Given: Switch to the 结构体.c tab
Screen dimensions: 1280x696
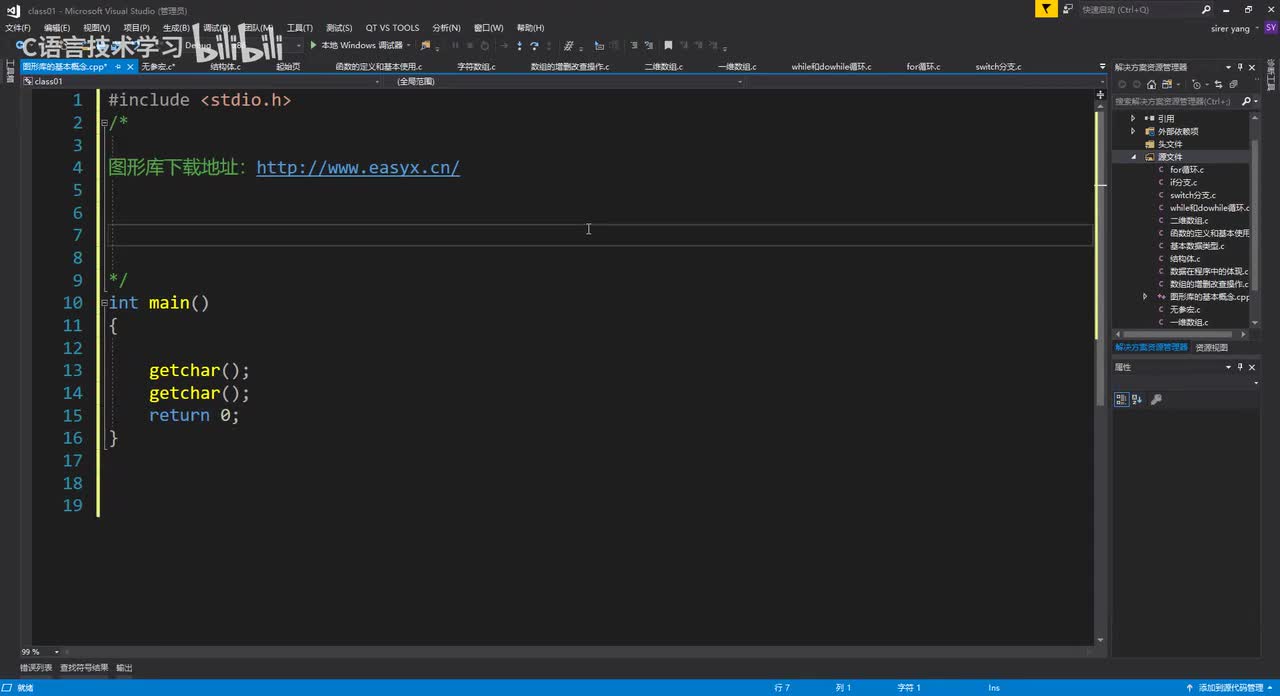Looking at the screenshot, I should 225,66.
